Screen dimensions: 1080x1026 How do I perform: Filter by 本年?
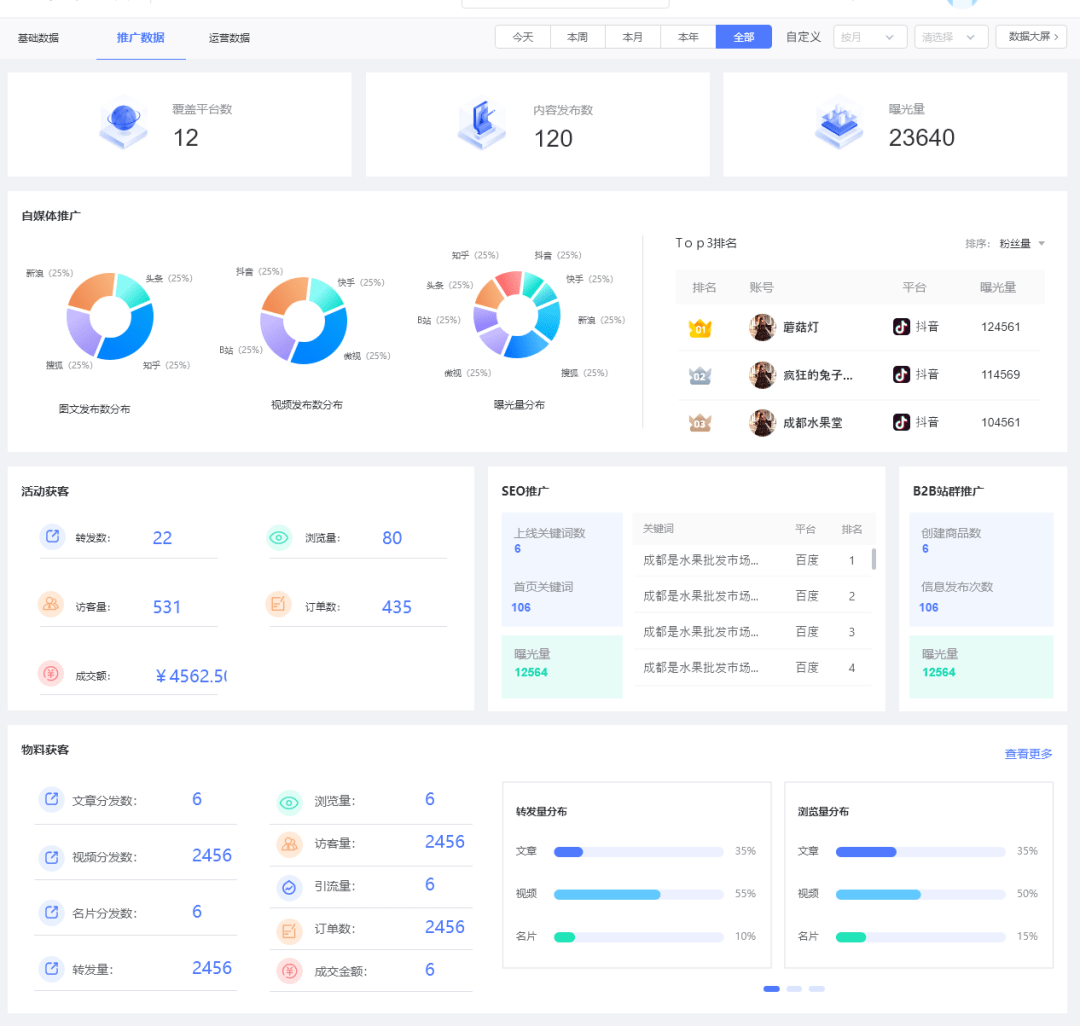click(x=688, y=37)
